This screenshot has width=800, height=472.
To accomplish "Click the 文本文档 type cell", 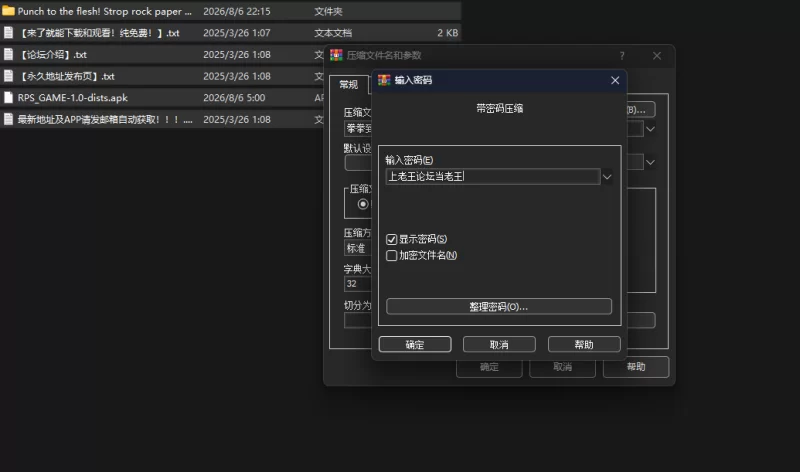I will (x=333, y=33).
